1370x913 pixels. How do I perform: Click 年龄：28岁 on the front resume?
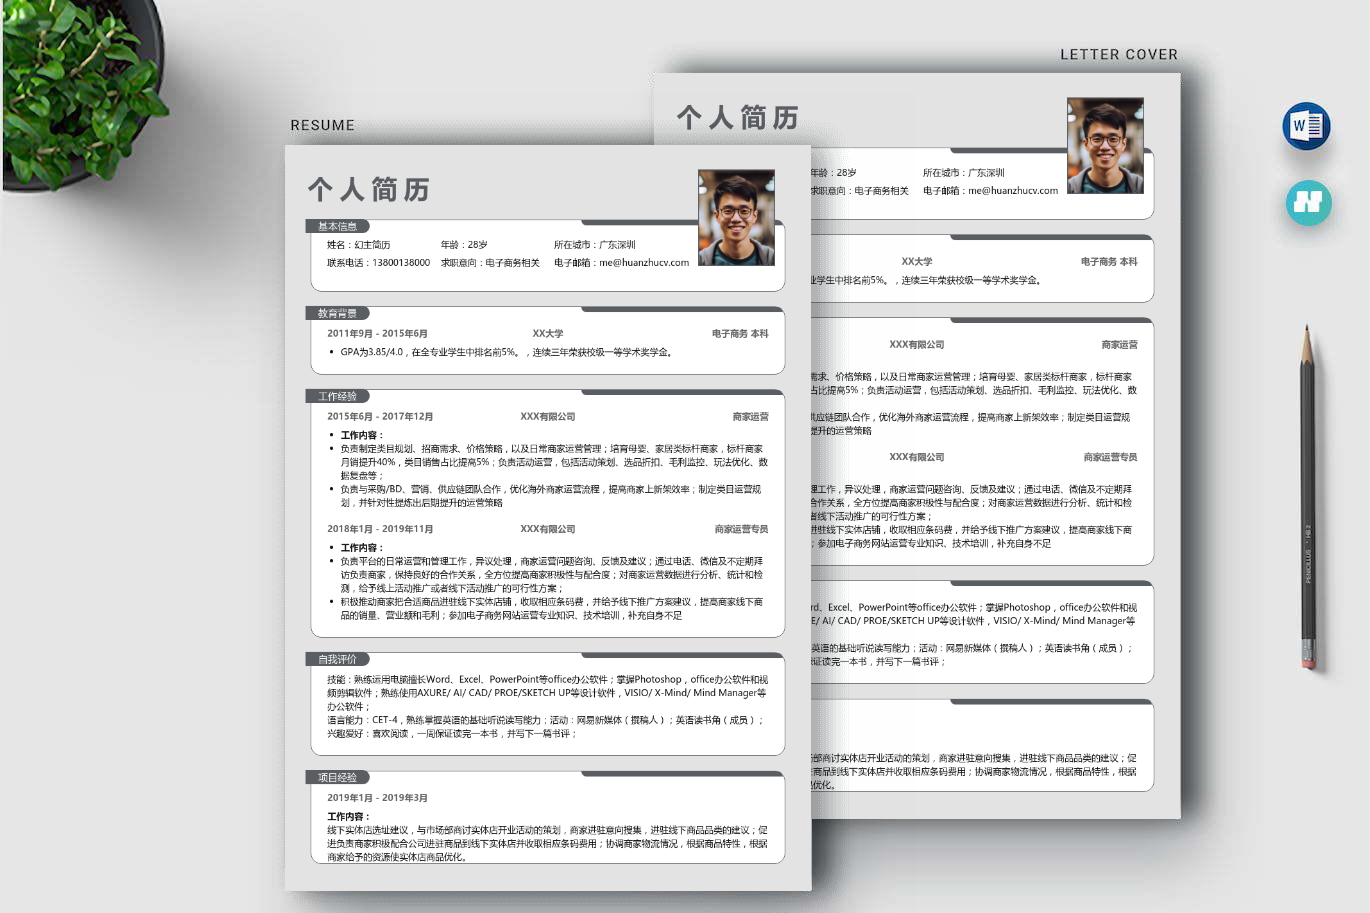(464, 245)
